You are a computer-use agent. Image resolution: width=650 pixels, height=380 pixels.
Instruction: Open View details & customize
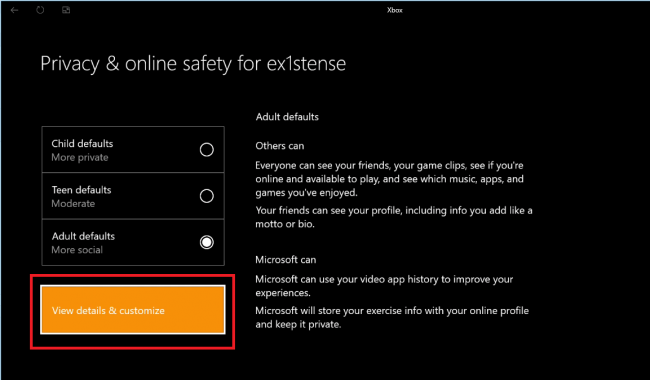click(x=133, y=310)
